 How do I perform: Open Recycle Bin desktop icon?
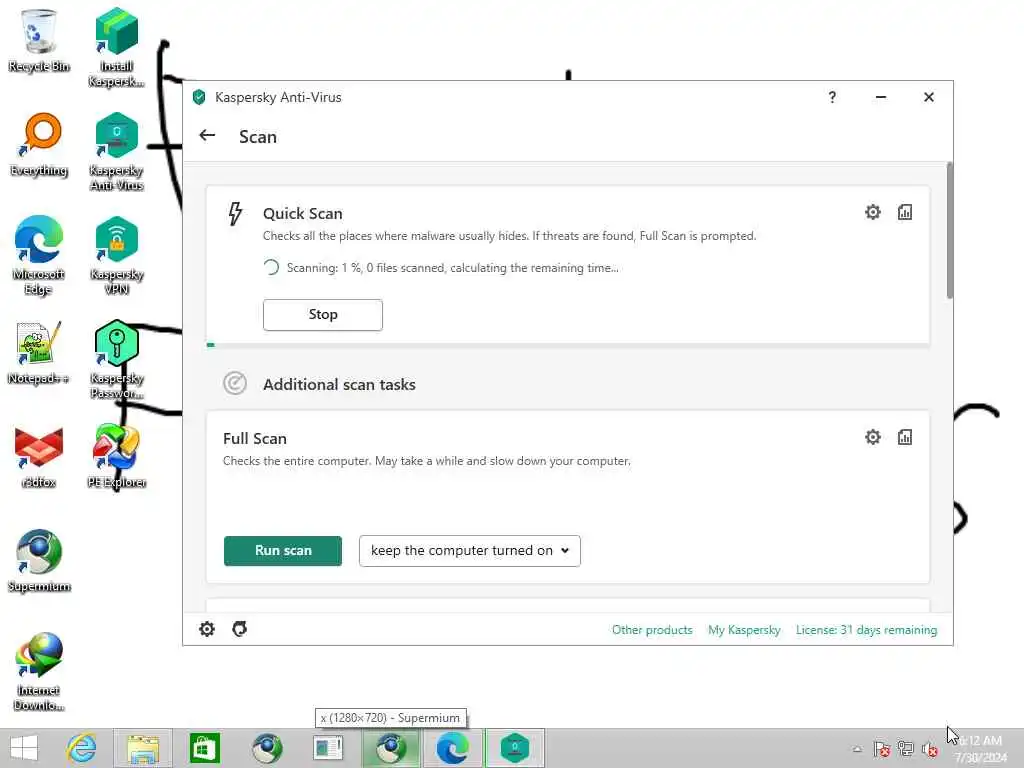39,40
